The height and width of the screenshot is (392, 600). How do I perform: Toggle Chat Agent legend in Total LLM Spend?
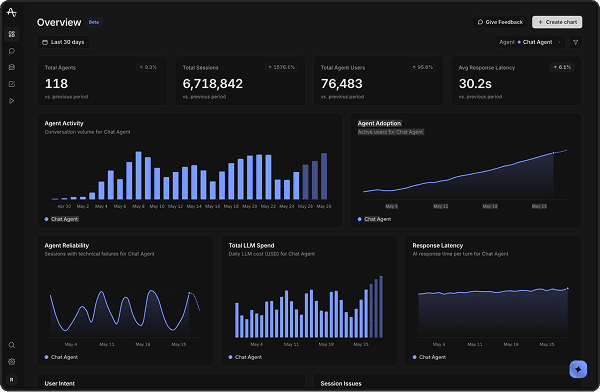point(245,357)
